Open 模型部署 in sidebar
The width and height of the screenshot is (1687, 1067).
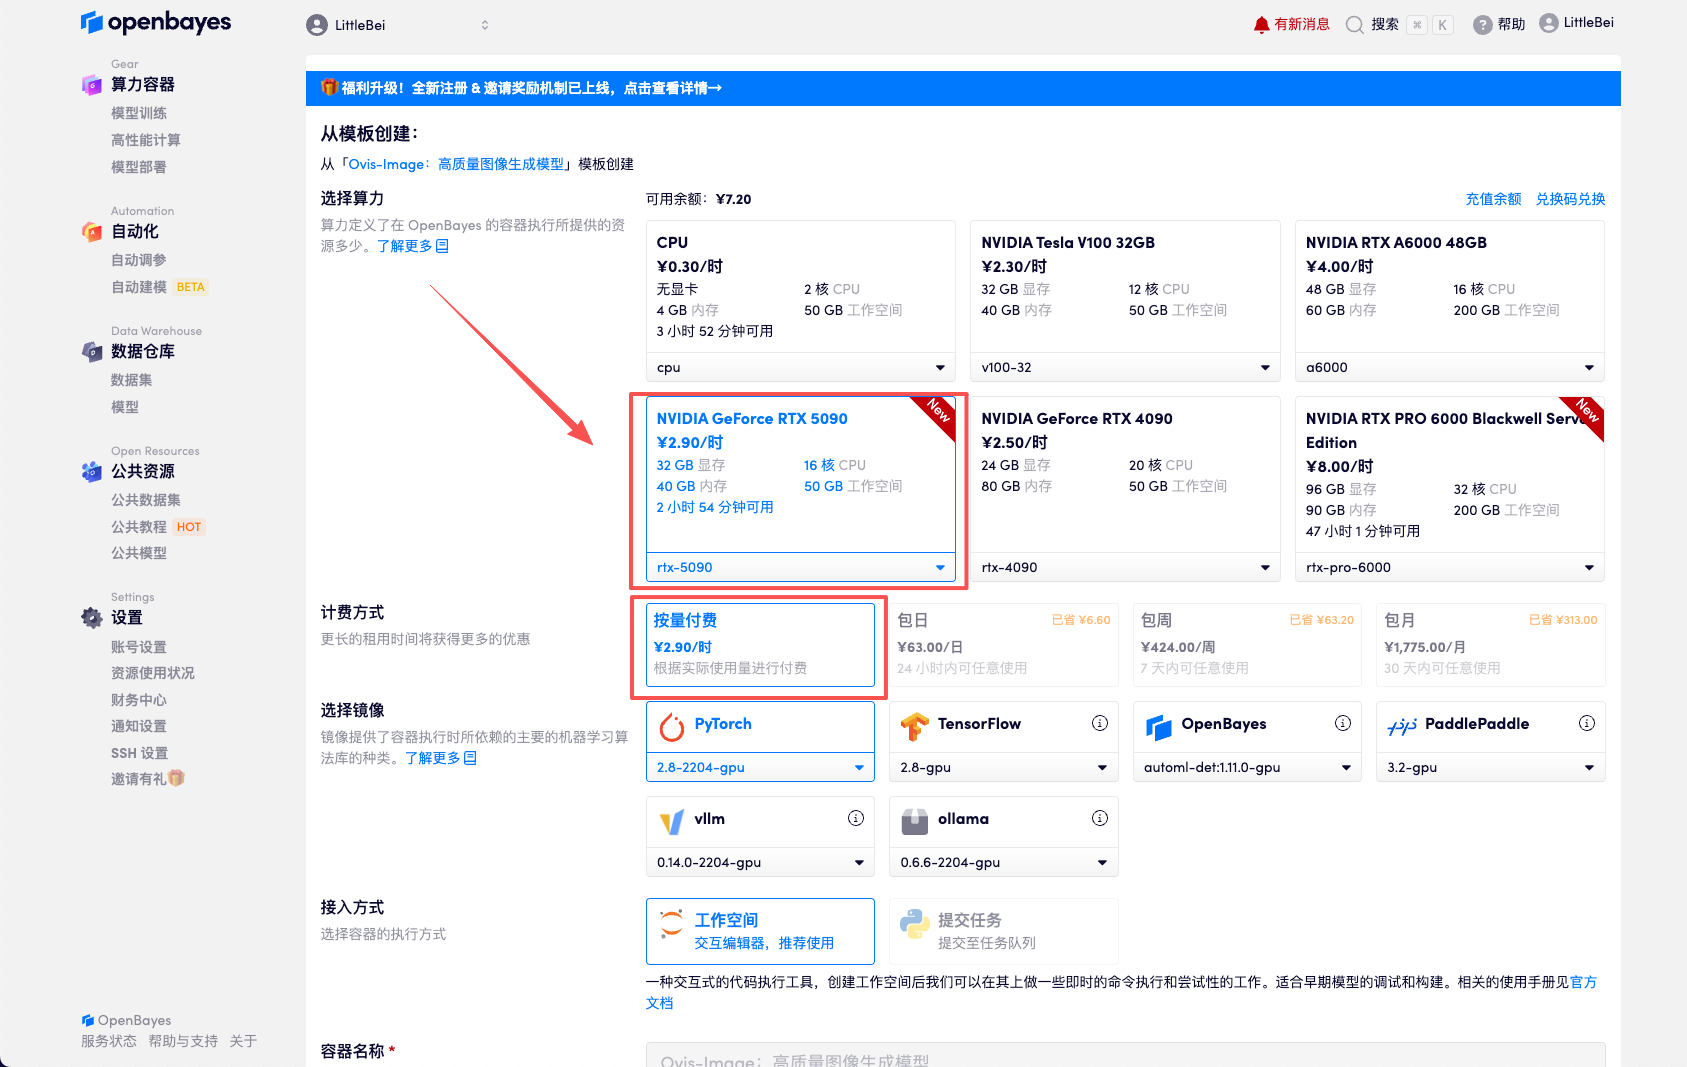click(139, 167)
